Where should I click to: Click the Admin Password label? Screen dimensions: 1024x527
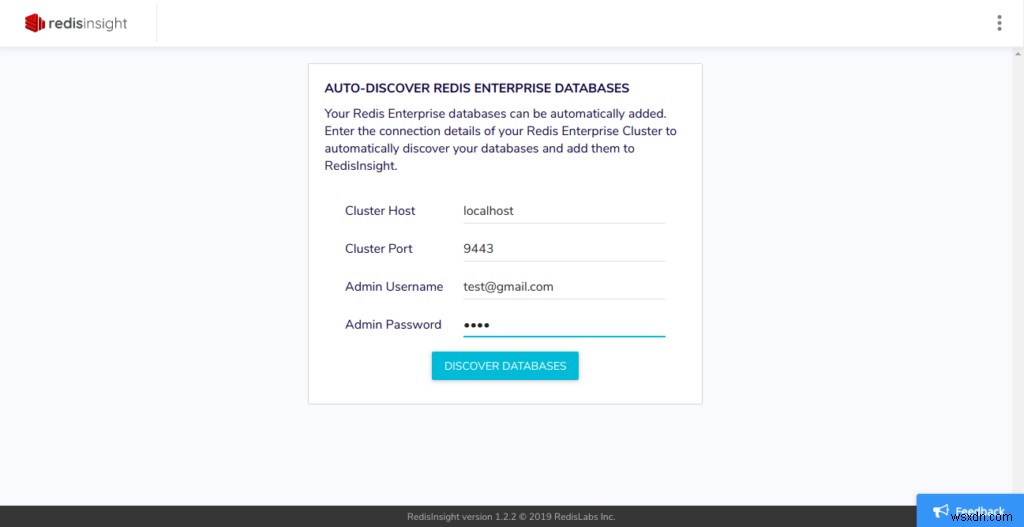(x=393, y=325)
